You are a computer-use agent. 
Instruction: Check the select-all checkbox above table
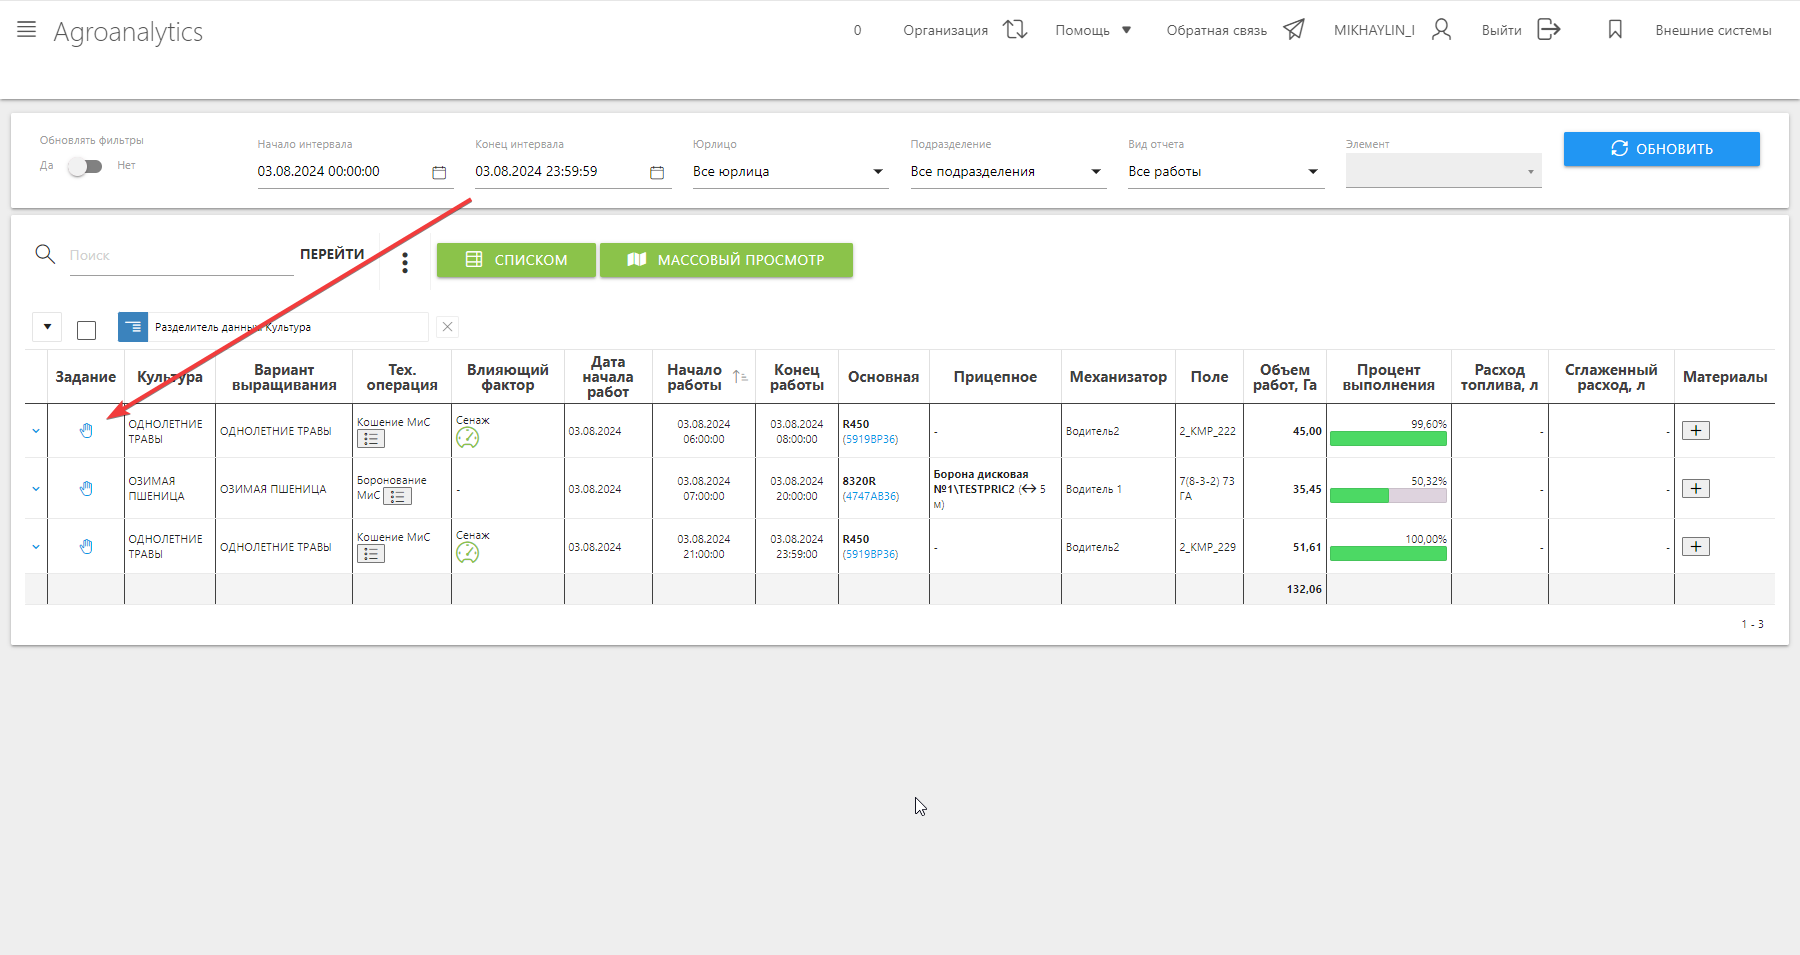pos(87,330)
